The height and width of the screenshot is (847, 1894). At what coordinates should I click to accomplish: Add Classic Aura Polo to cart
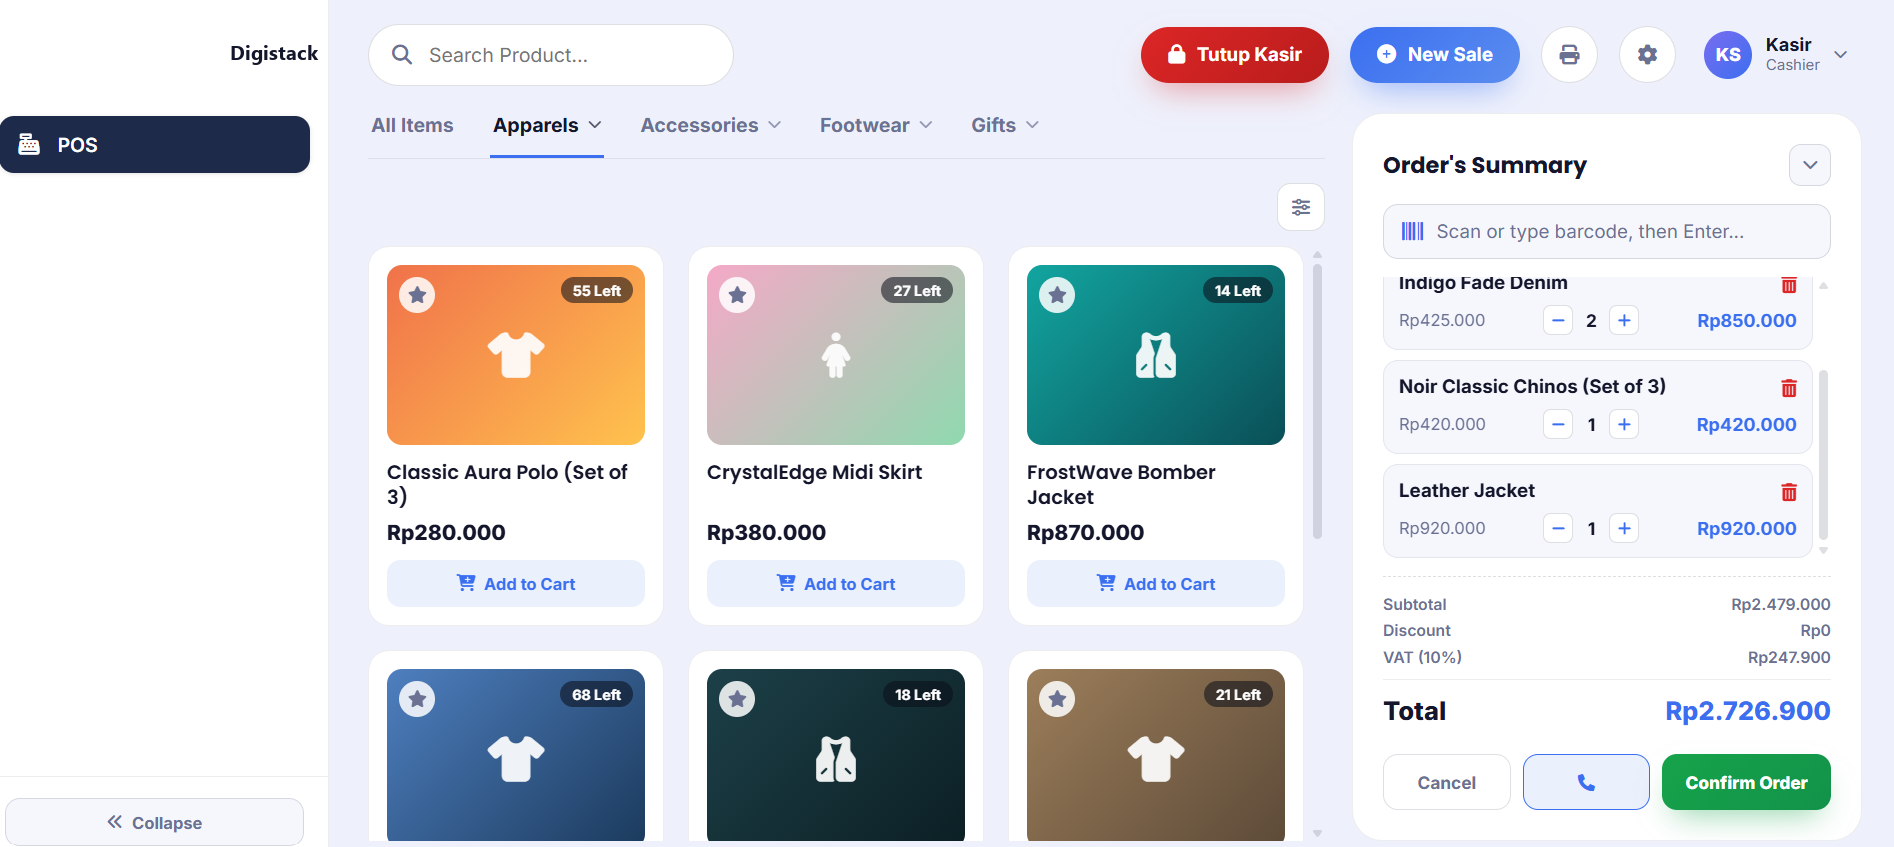(x=516, y=583)
